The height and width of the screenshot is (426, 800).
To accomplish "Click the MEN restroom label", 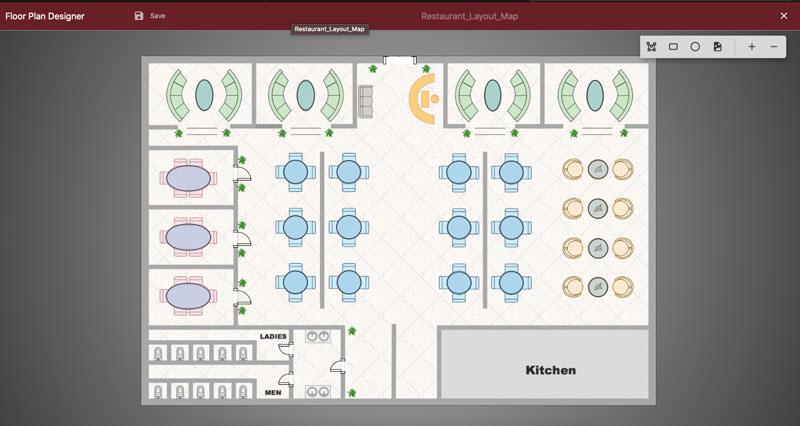I will (272, 392).
